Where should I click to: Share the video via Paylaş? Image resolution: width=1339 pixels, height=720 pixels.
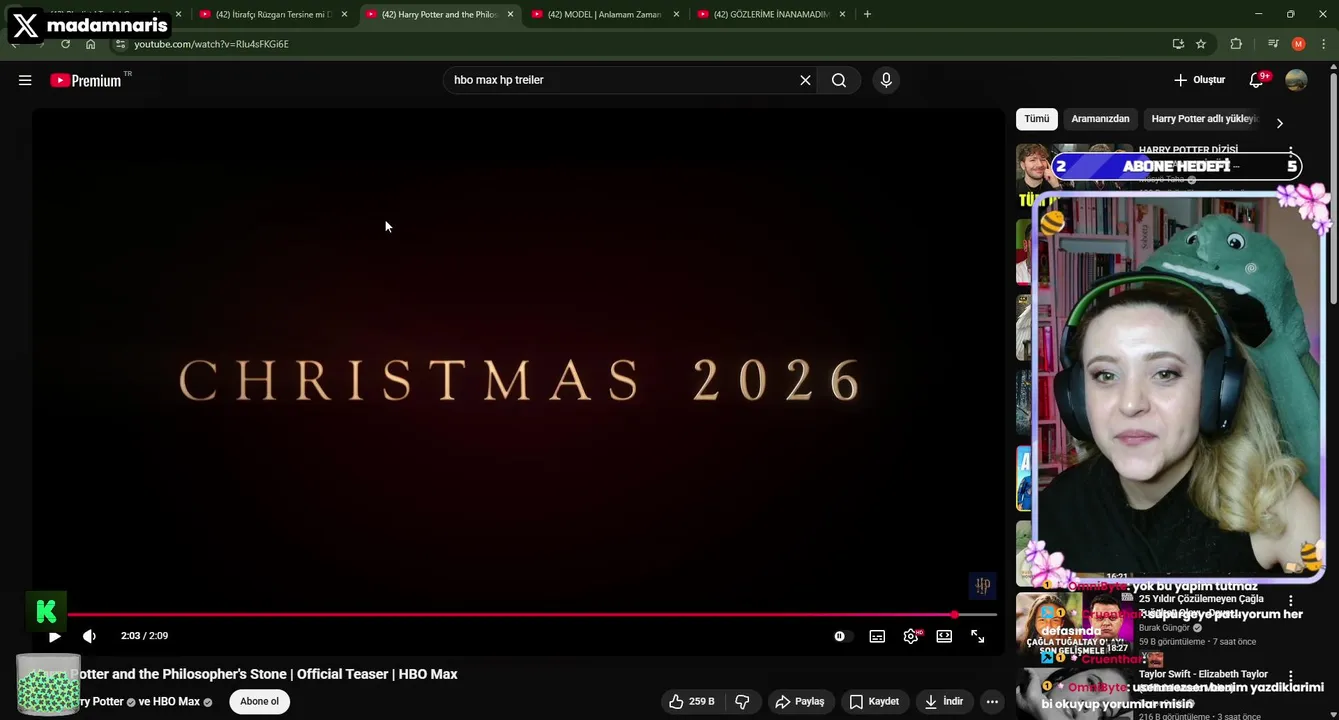pos(801,701)
